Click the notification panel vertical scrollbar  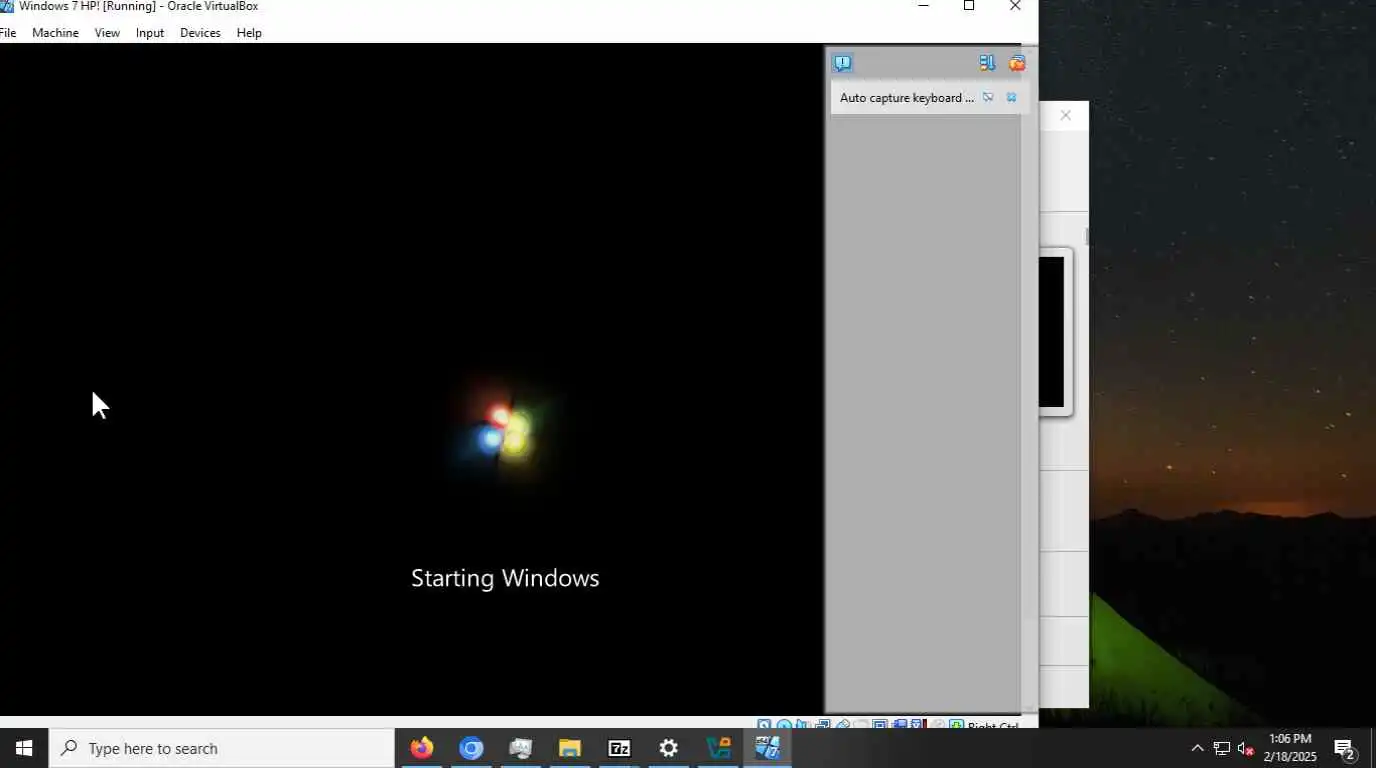[1029, 380]
